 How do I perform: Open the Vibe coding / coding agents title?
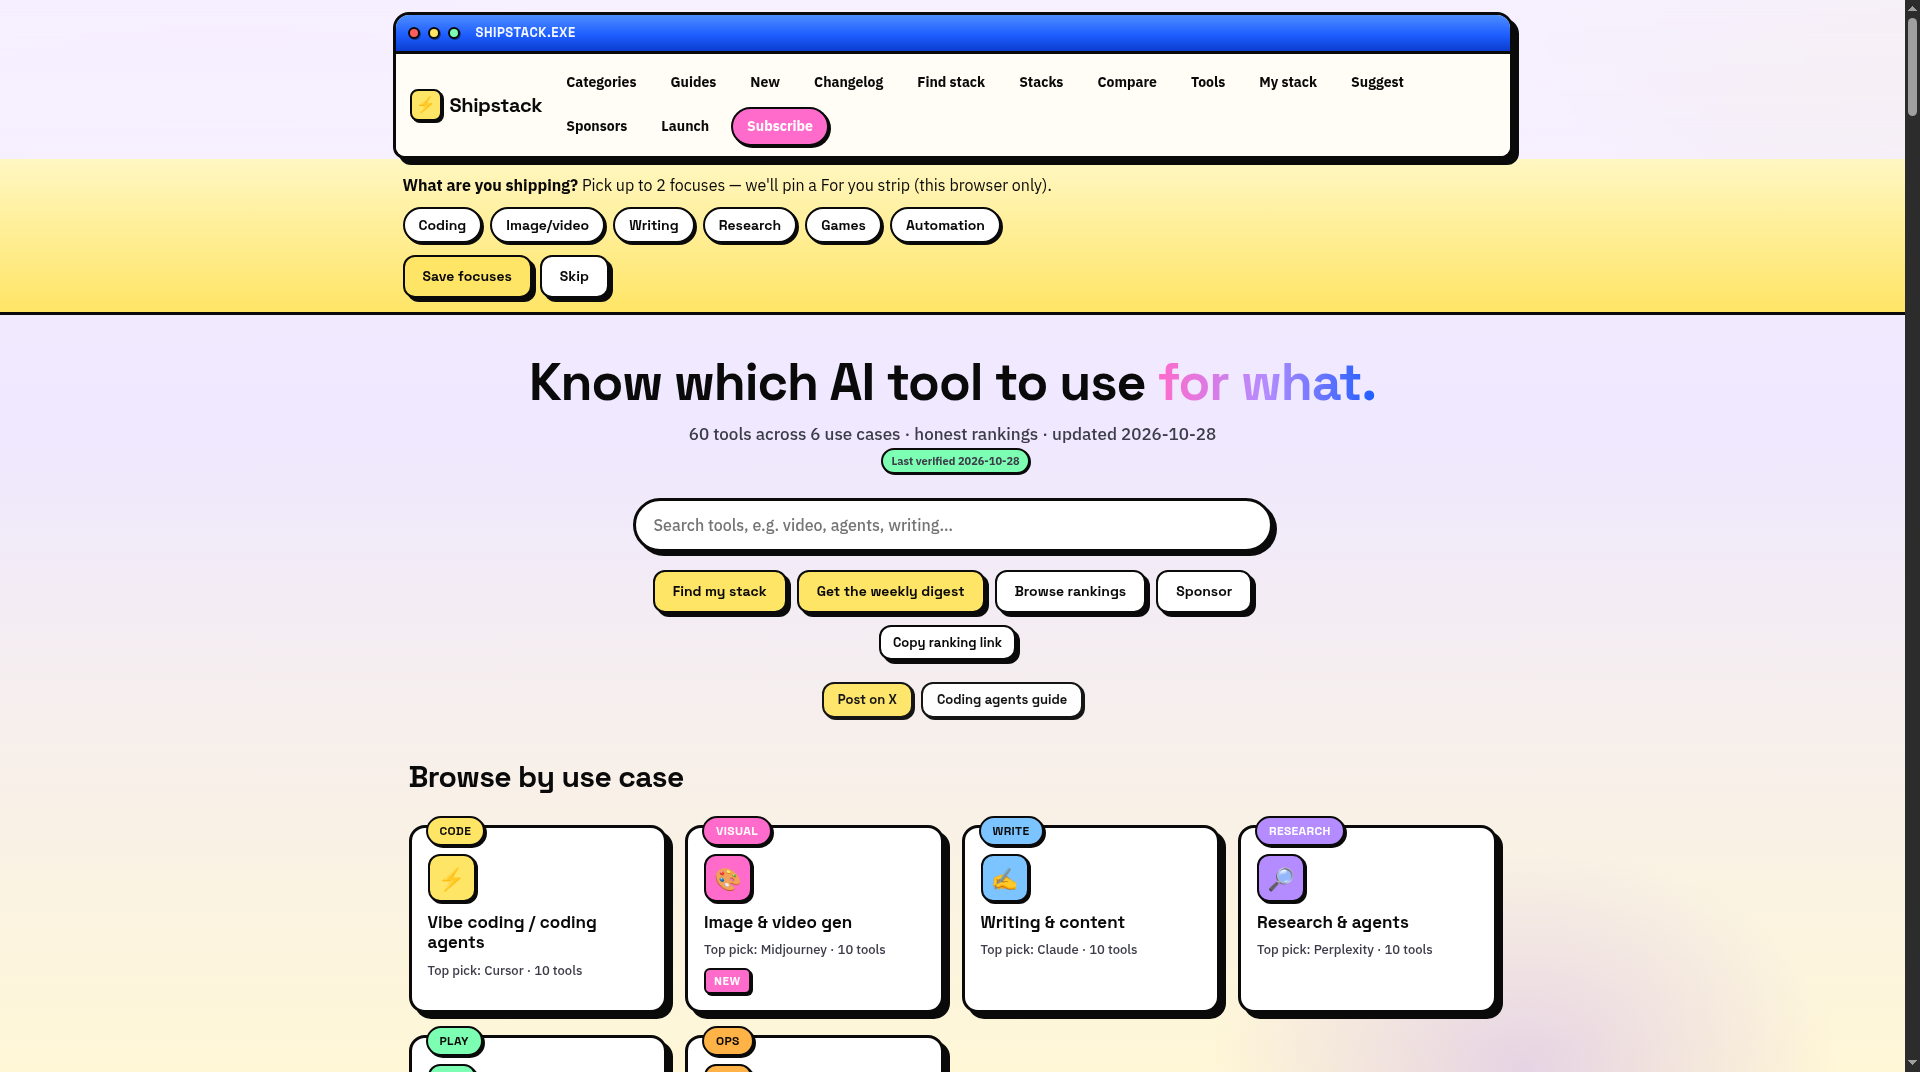coord(512,932)
